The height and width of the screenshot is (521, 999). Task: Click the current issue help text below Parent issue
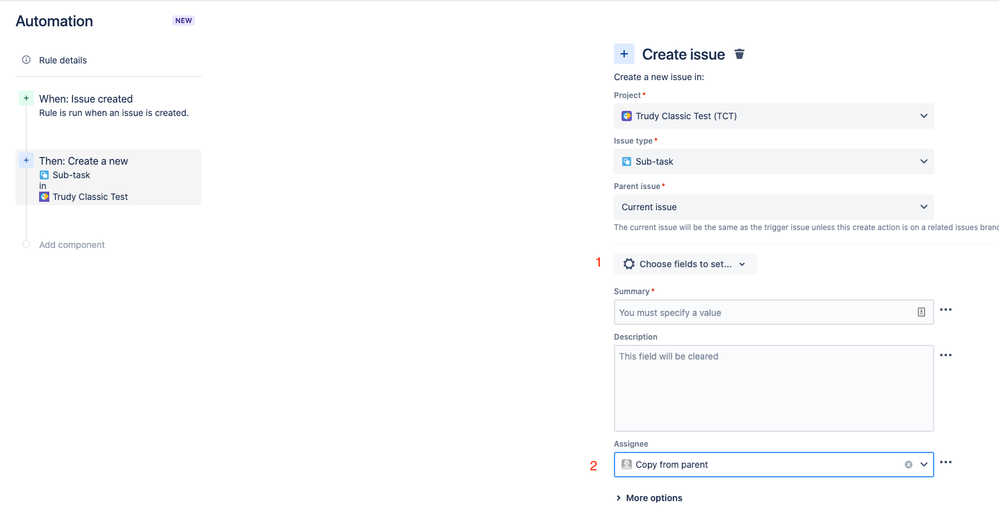pyautogui.click(x=806, y=227)
